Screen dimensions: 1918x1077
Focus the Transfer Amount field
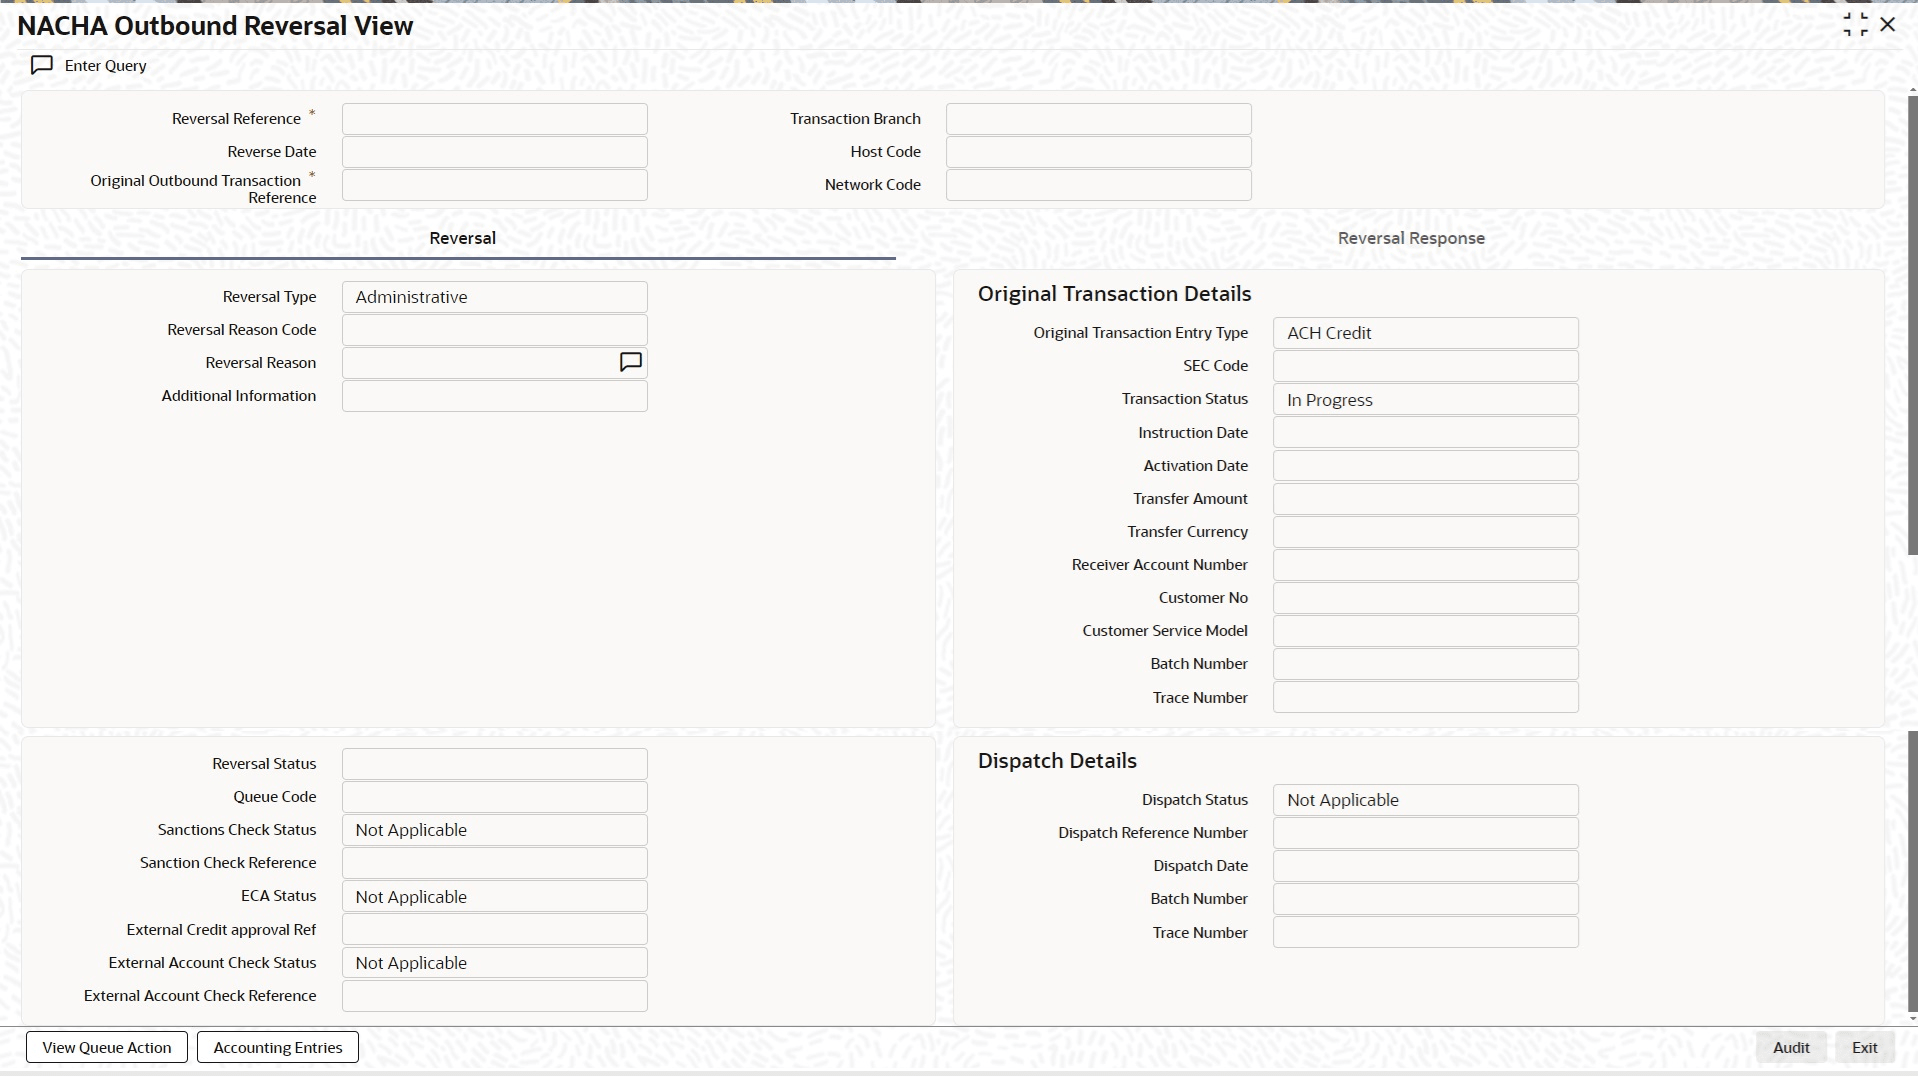(x=1426, y=499)
